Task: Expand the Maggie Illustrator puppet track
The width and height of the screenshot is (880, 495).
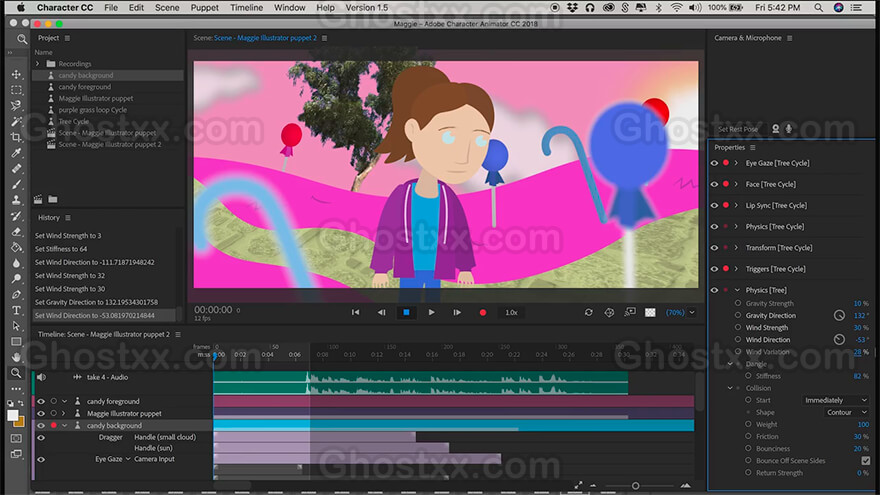Action: point(64,414)
